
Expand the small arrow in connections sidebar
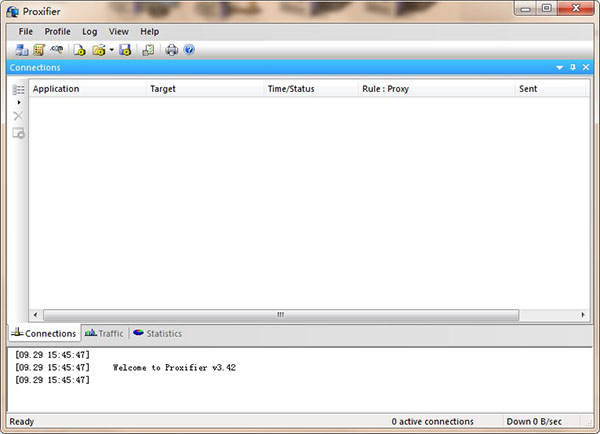point(19,103)
